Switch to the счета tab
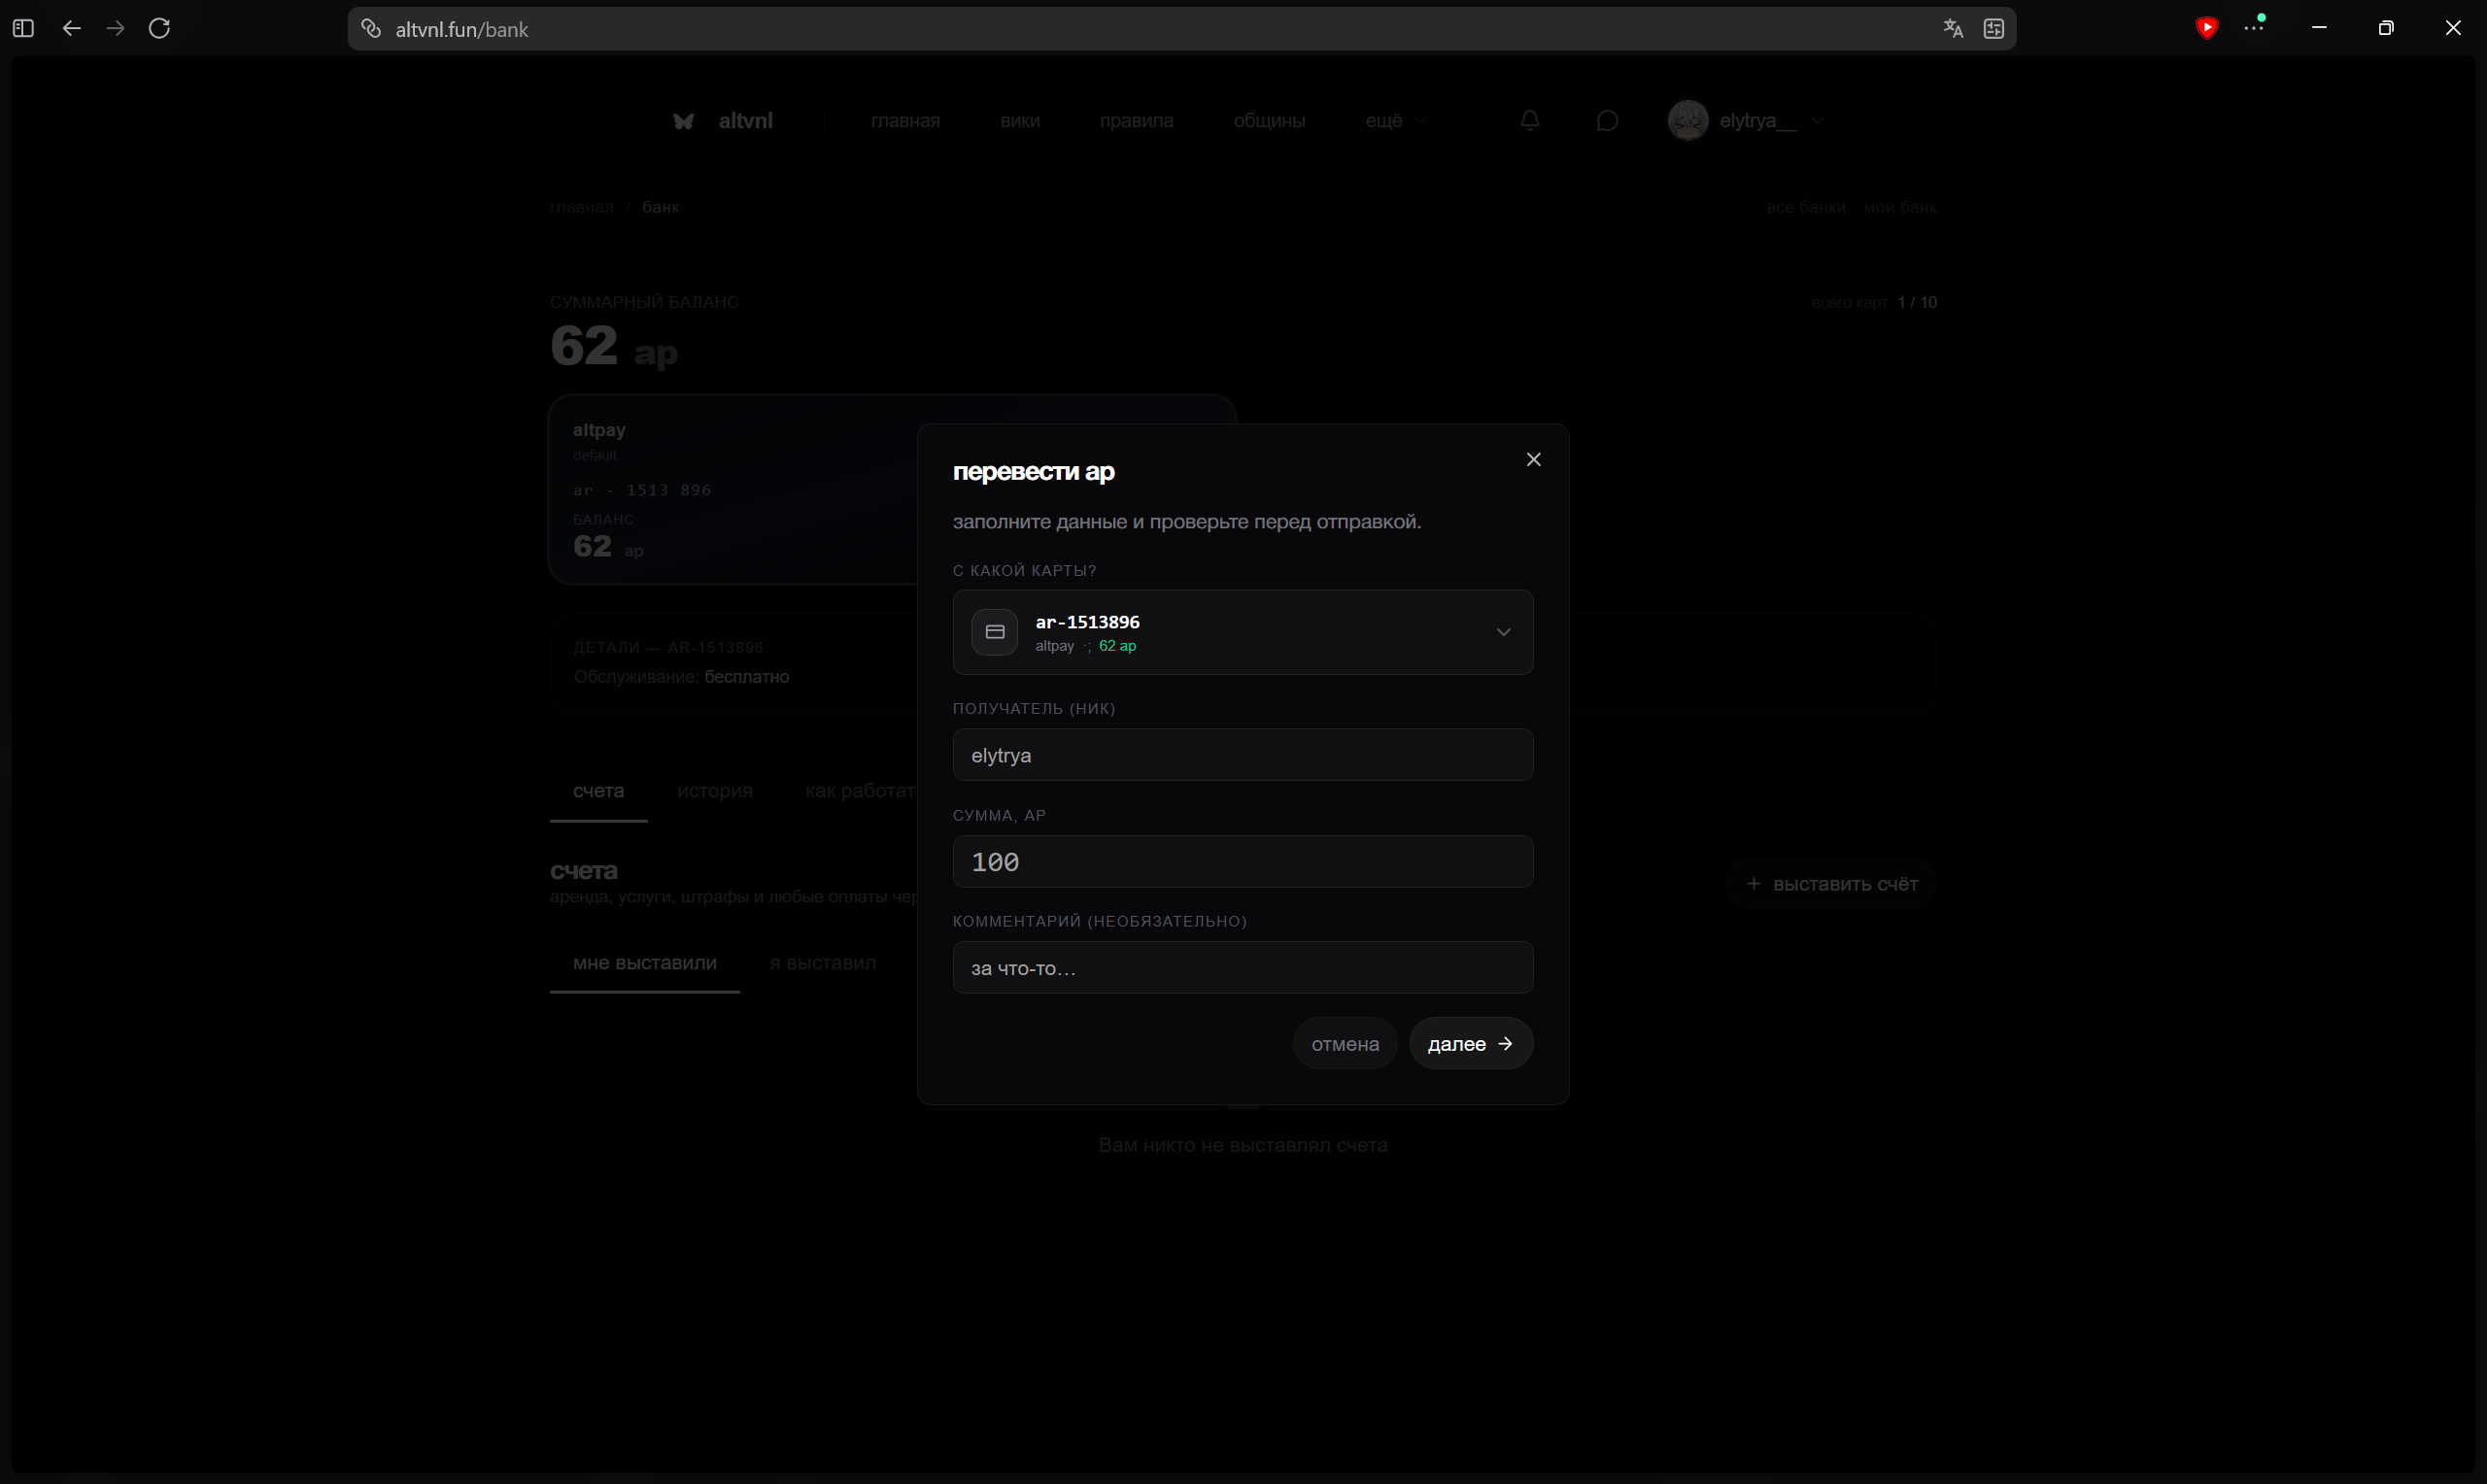 (598, 791)
